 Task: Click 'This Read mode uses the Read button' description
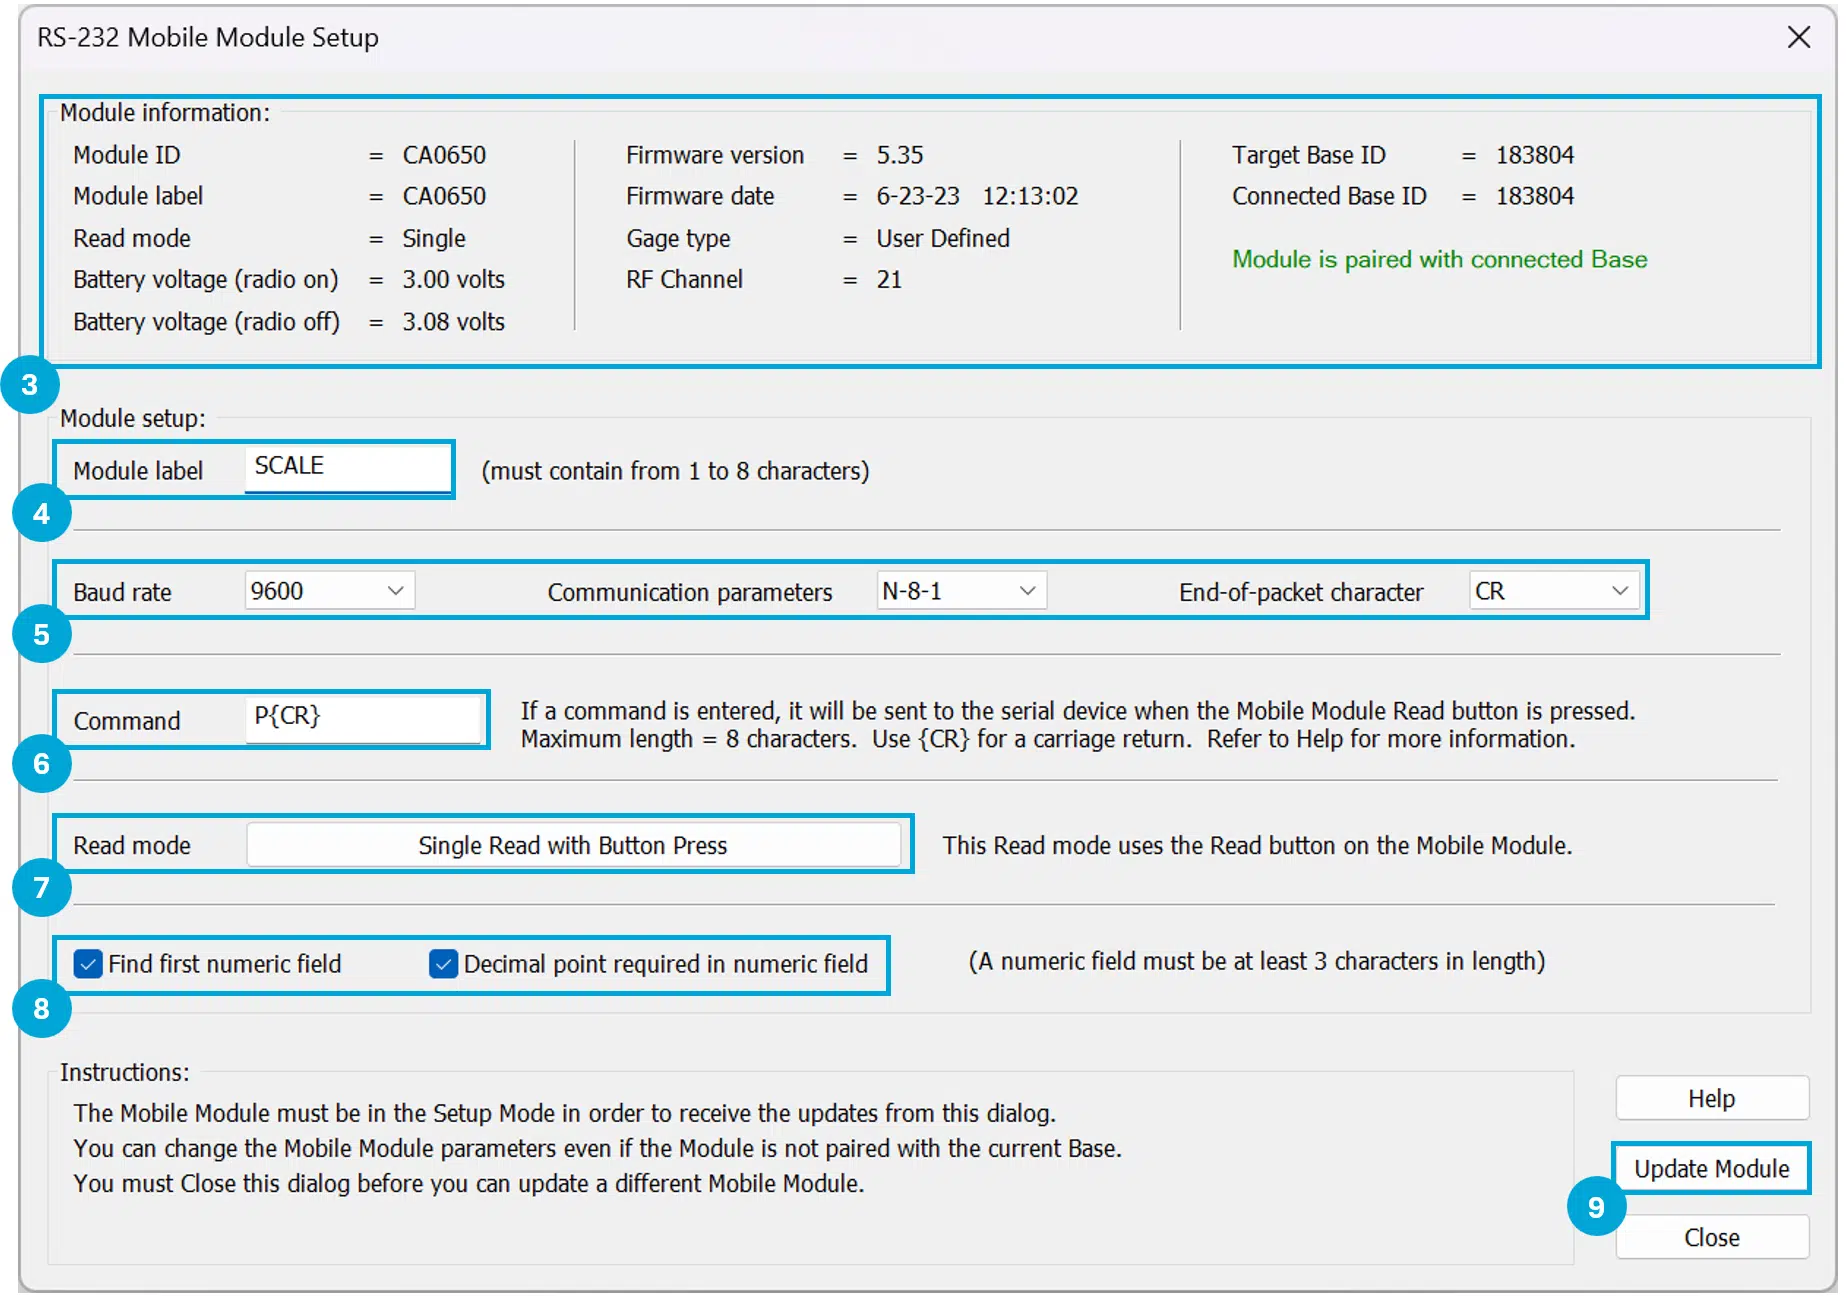(1257, 845)
